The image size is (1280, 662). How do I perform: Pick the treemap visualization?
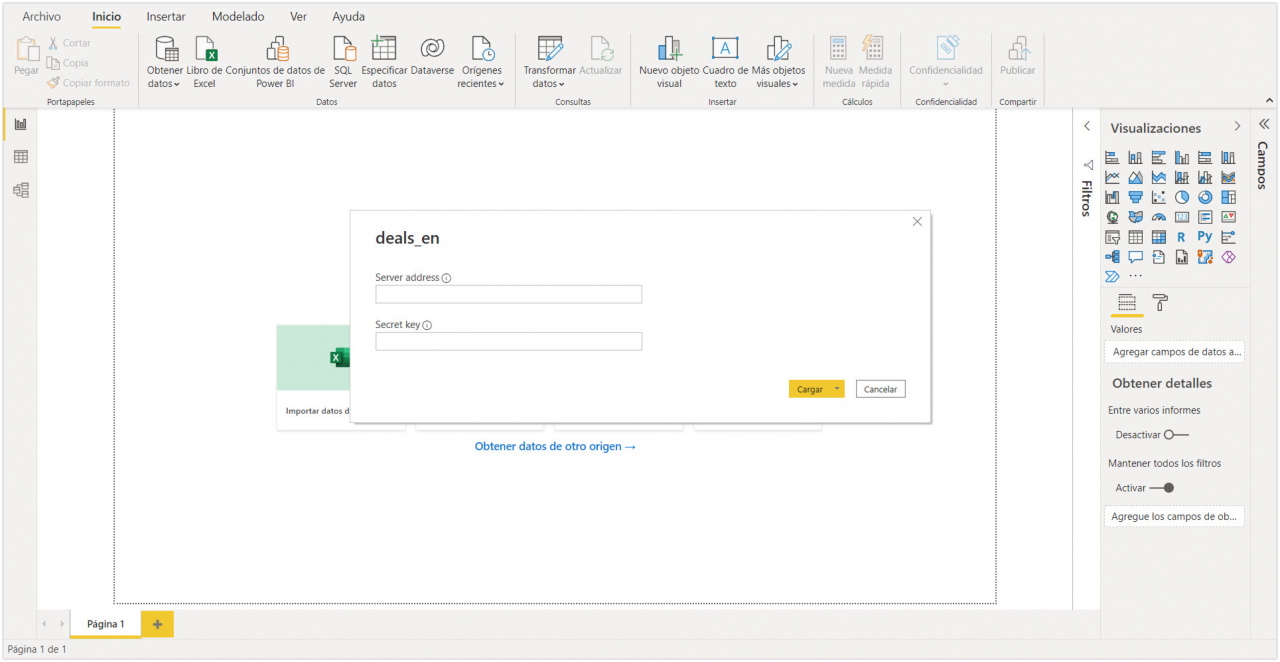[1229, 197]
